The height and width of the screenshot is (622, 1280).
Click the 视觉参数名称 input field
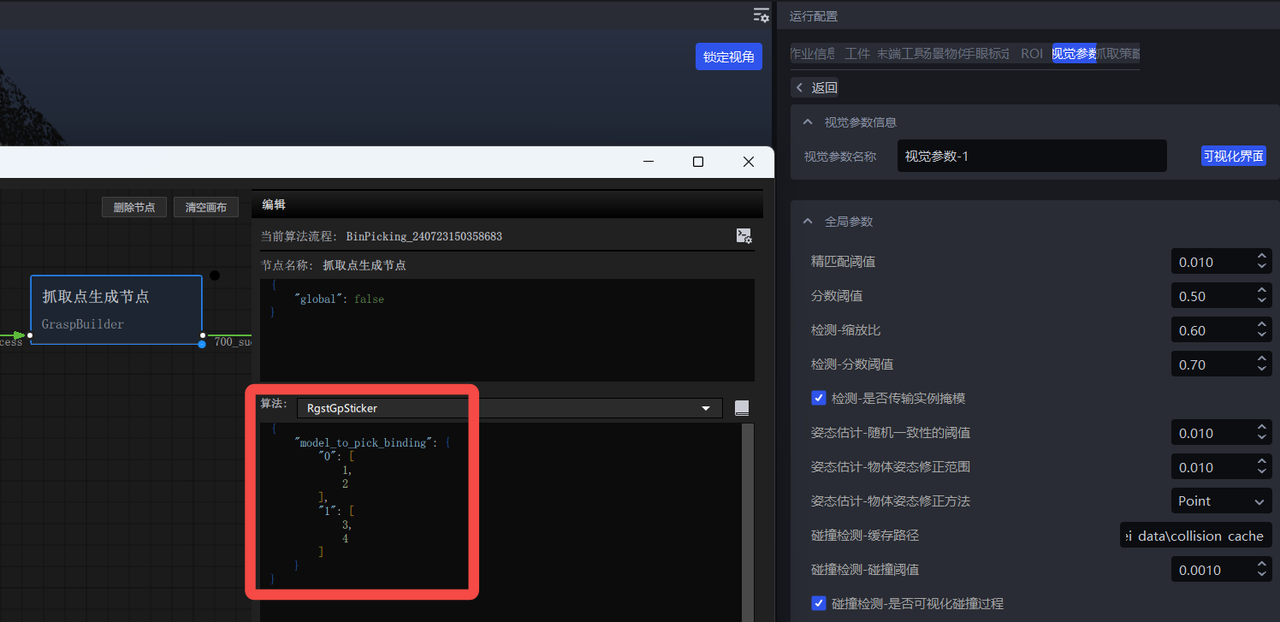point(1031,156)
